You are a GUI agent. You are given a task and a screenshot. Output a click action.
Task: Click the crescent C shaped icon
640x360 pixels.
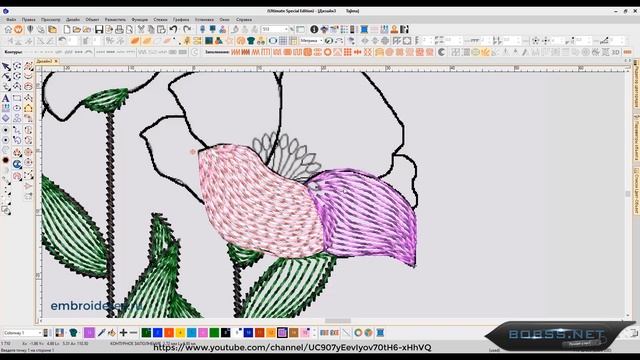(441, 52)
